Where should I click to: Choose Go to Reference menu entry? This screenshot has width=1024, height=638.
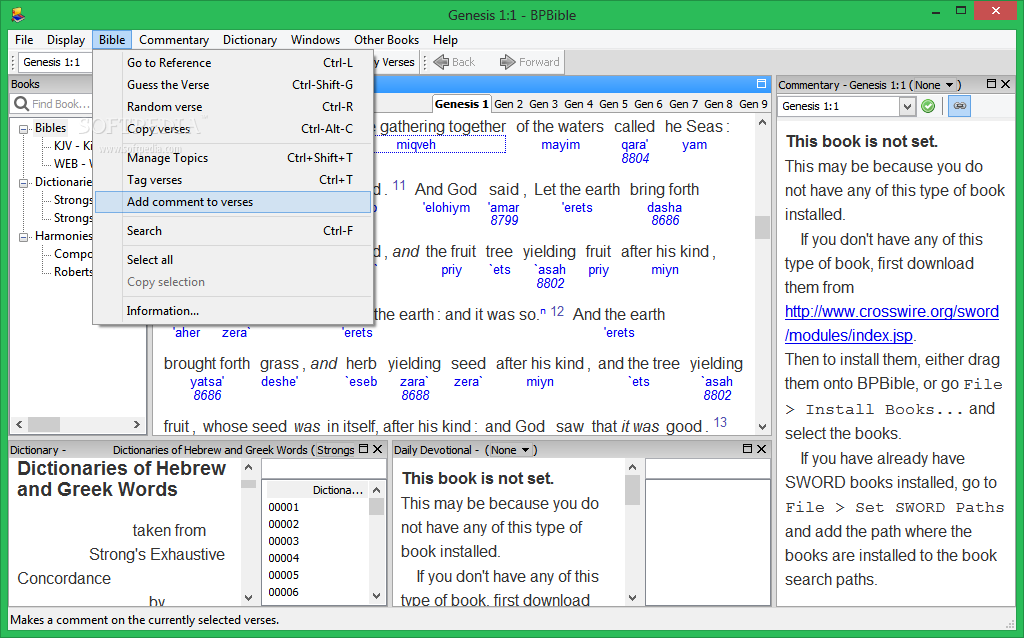pos(233,63)
